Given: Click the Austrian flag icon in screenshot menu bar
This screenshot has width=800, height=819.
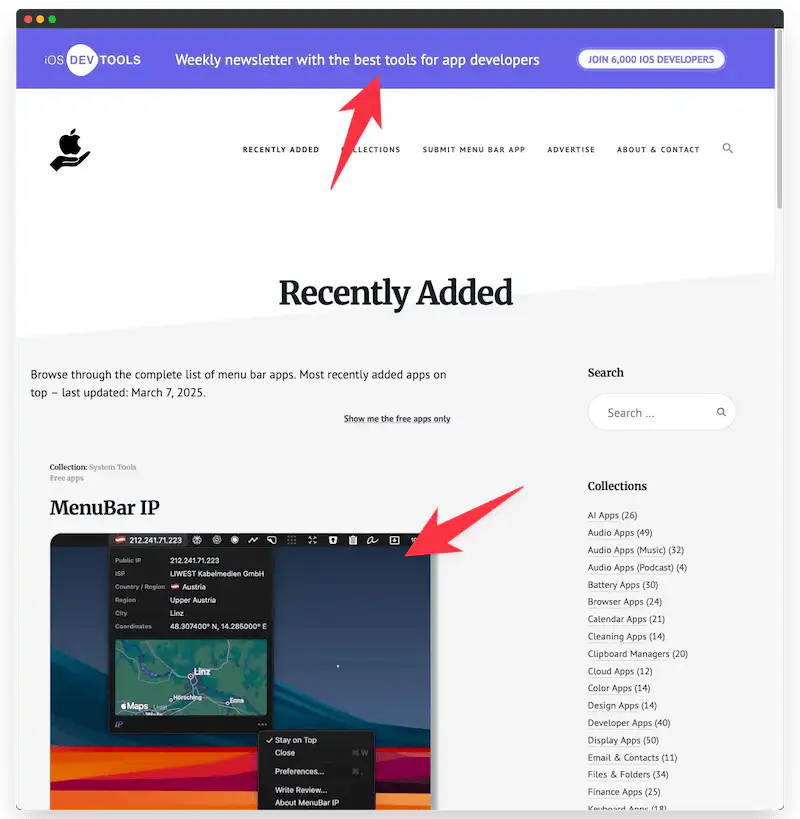Looking at the screenshot, I should point(120,540).
